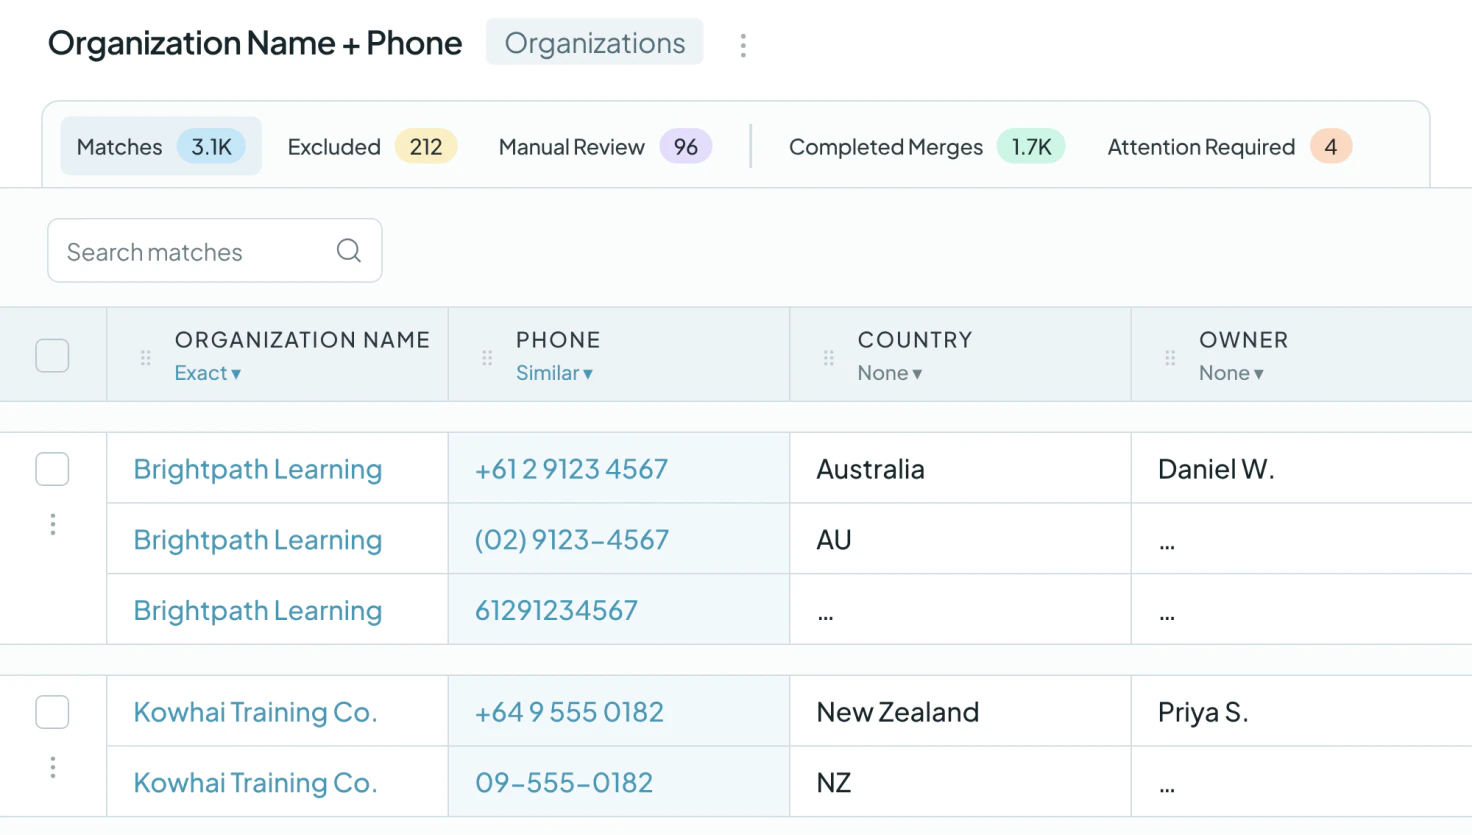Viewport: 1472px width, 835px height.
Task: Open Brightpath Learning with phone 61291234567
Action: pos(258,610)
